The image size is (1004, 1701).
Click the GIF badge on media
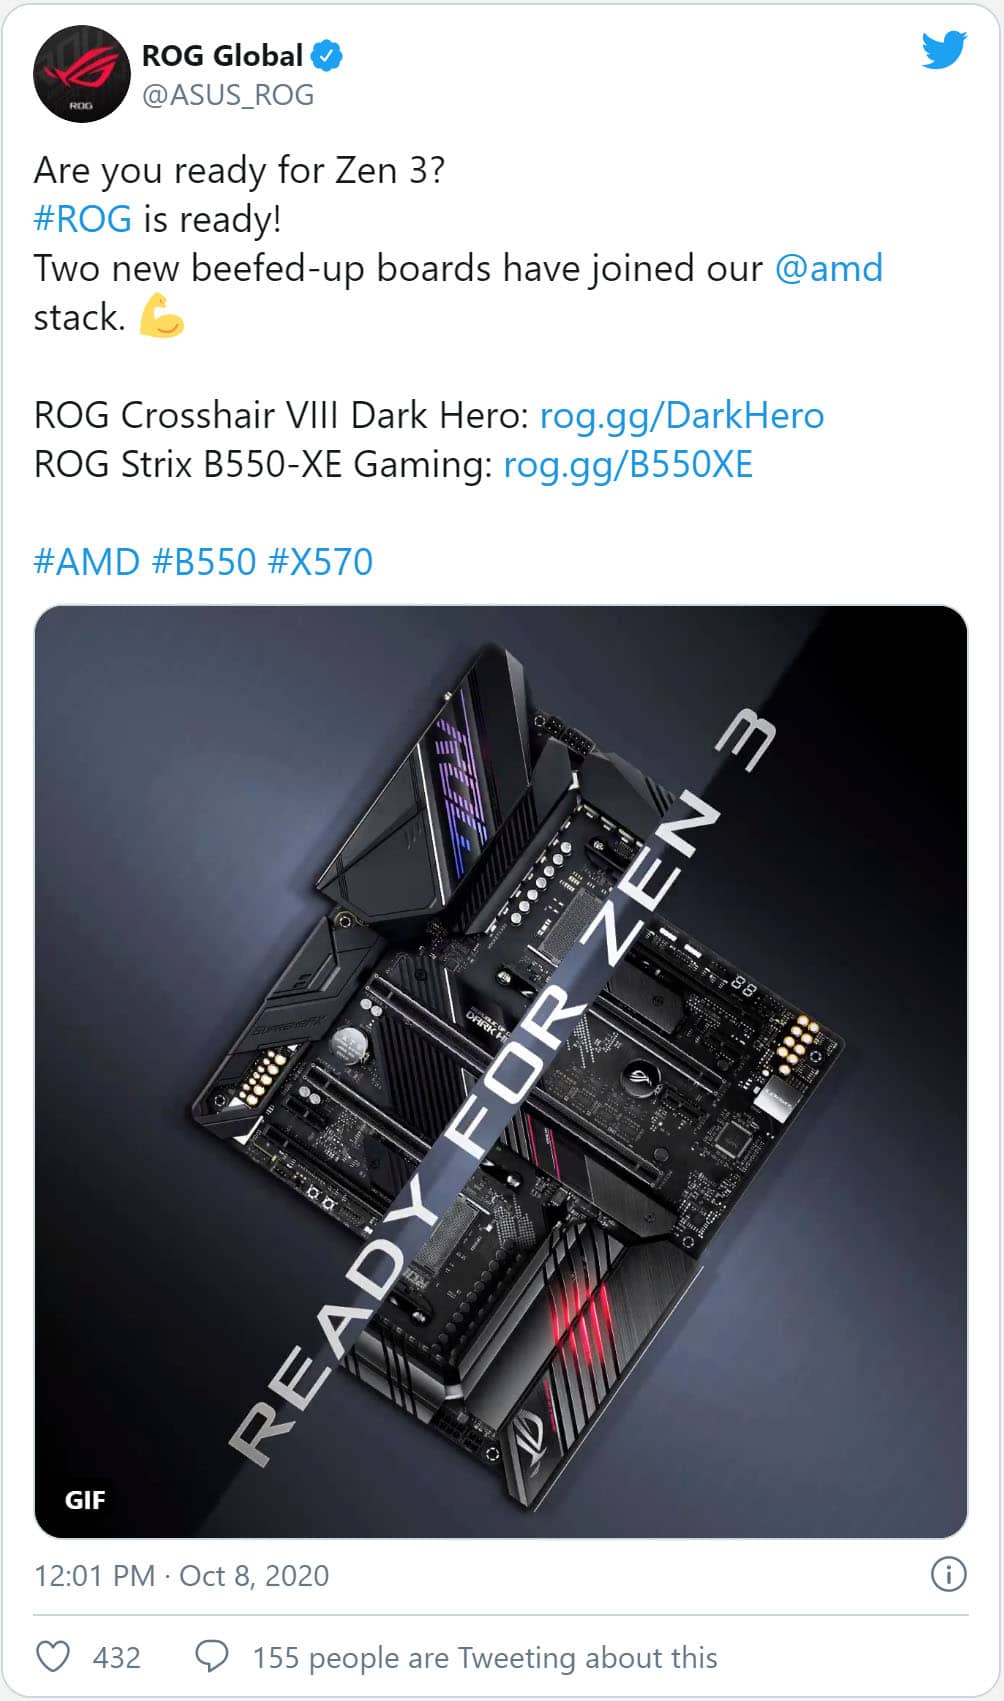coord(85,1499)
